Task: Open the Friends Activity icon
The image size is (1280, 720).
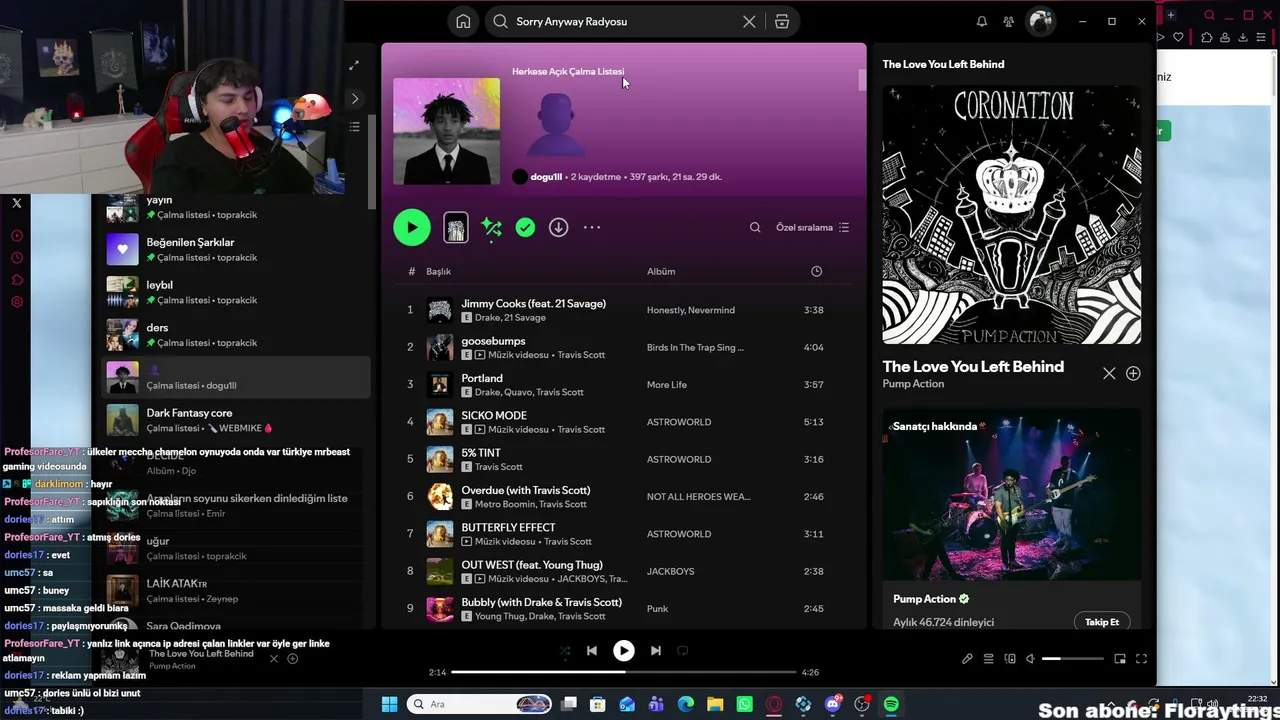Action: tap(1009, 21)
